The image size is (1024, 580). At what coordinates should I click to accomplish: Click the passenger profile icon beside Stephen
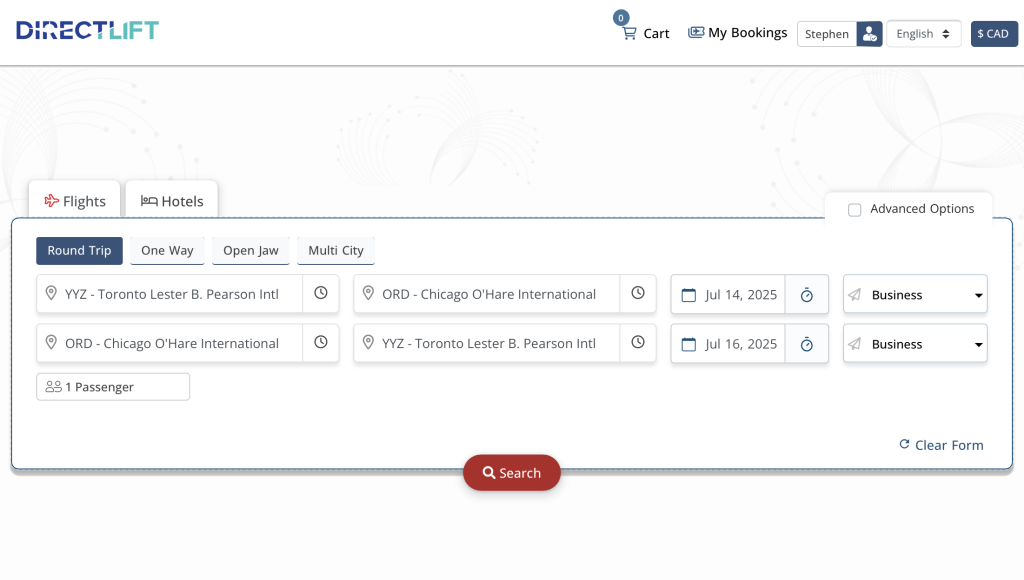click(x=869, y=33)
